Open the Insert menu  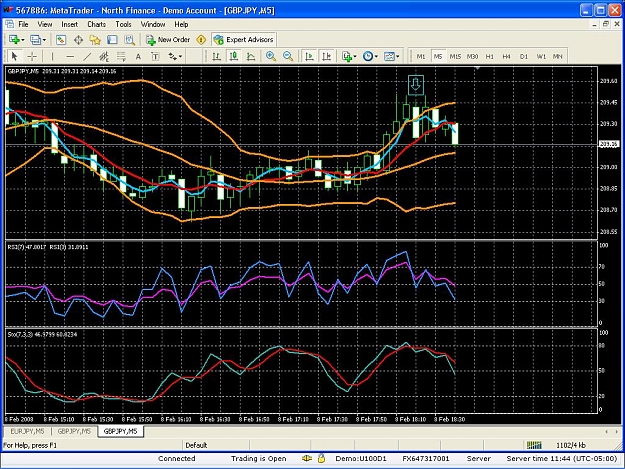tap(69, 24)
